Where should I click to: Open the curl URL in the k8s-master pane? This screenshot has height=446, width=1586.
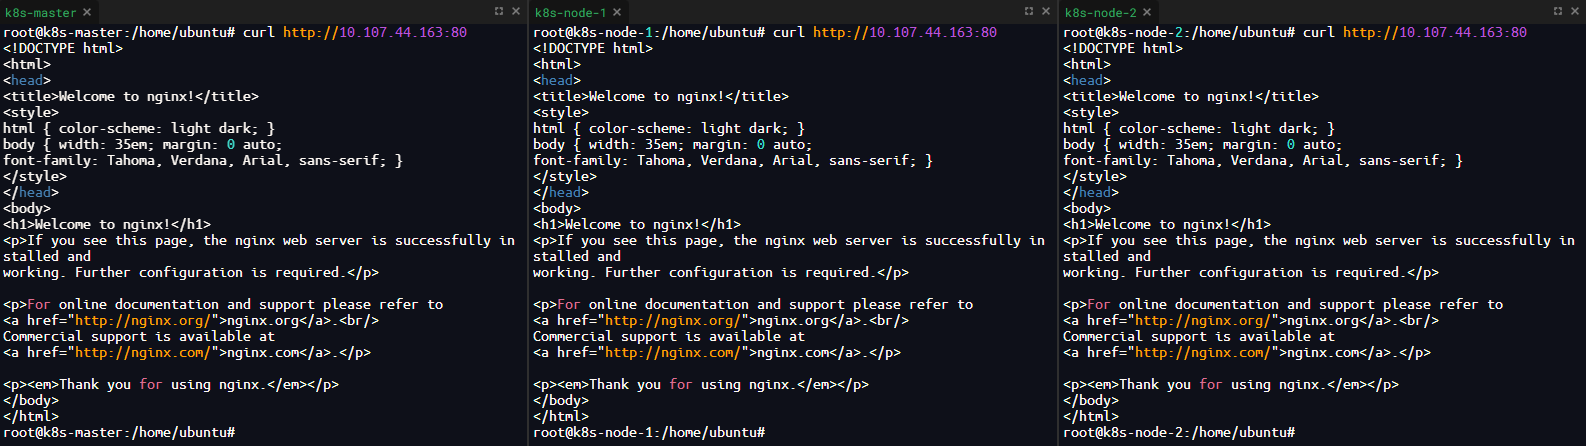(375, 32)
